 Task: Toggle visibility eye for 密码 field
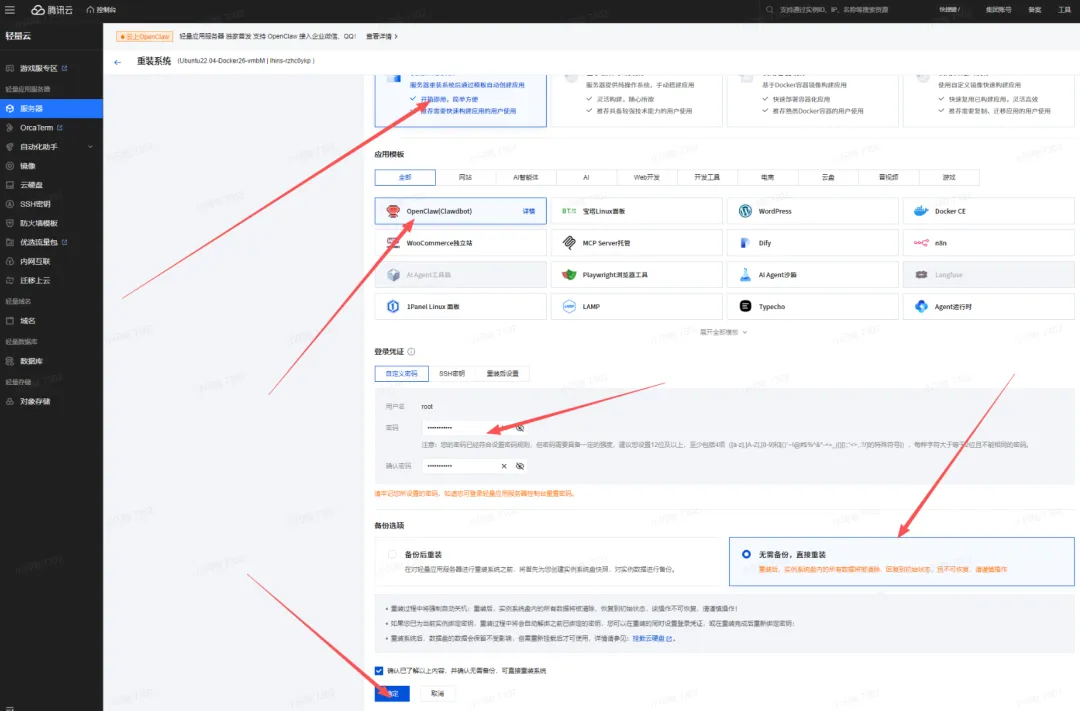(x=520, y=428)
